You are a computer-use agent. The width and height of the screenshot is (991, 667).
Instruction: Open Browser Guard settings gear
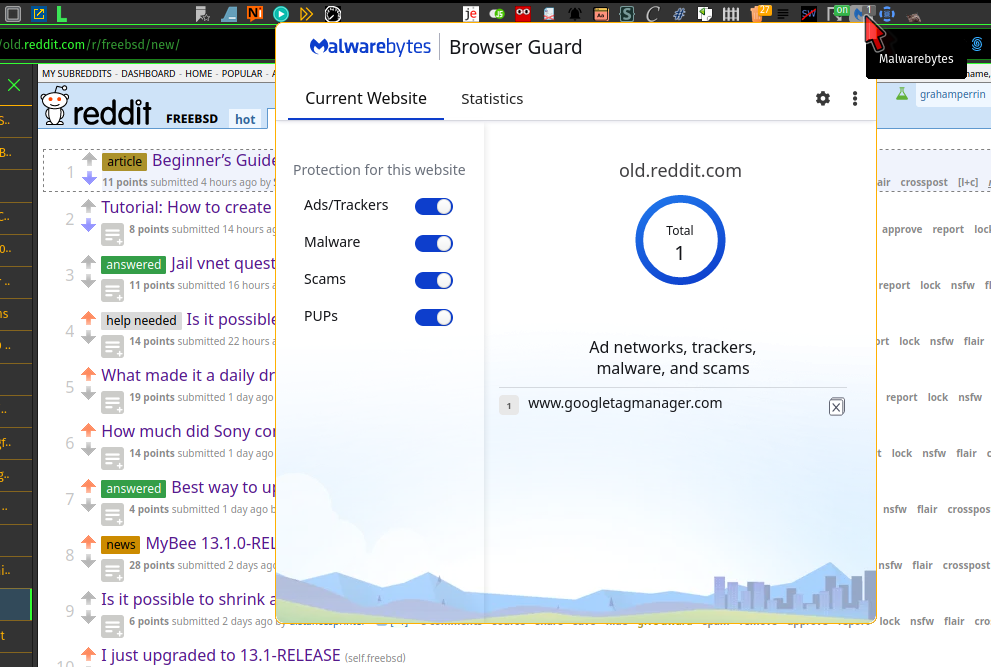point(823,98)
